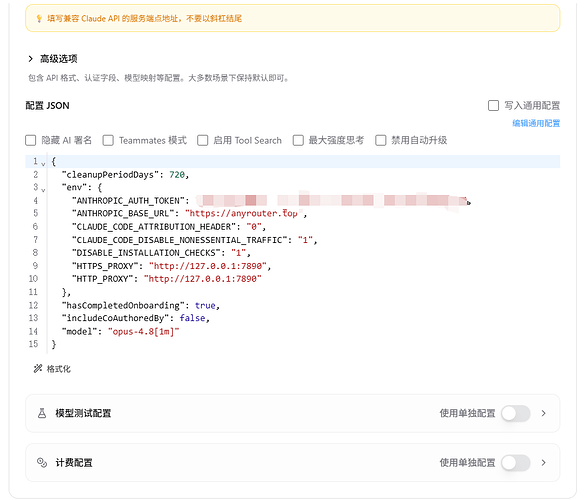Click the HTTP_PROXY line in the editor

pos(166,279)
